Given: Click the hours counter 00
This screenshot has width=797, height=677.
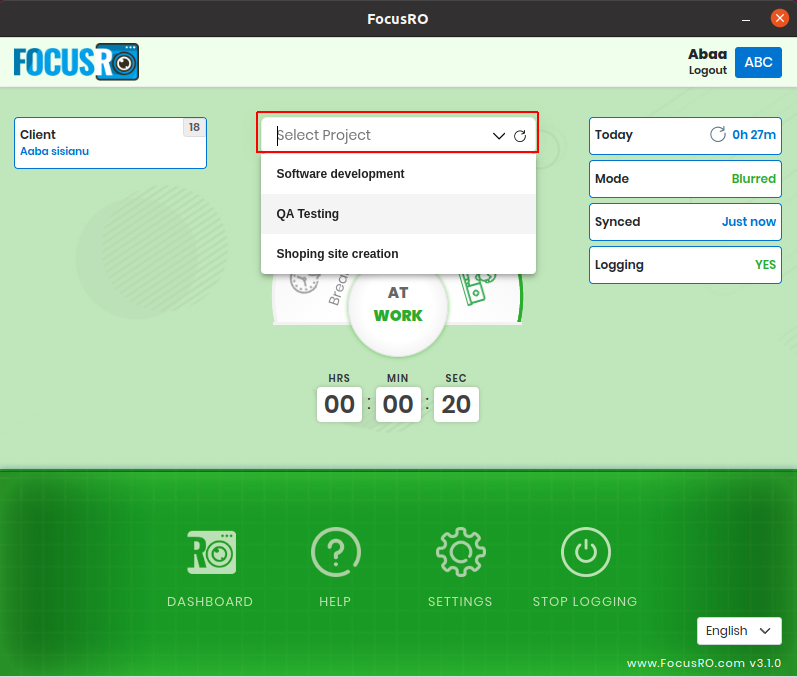Looking at the screenshot, I should click(340, 405).
